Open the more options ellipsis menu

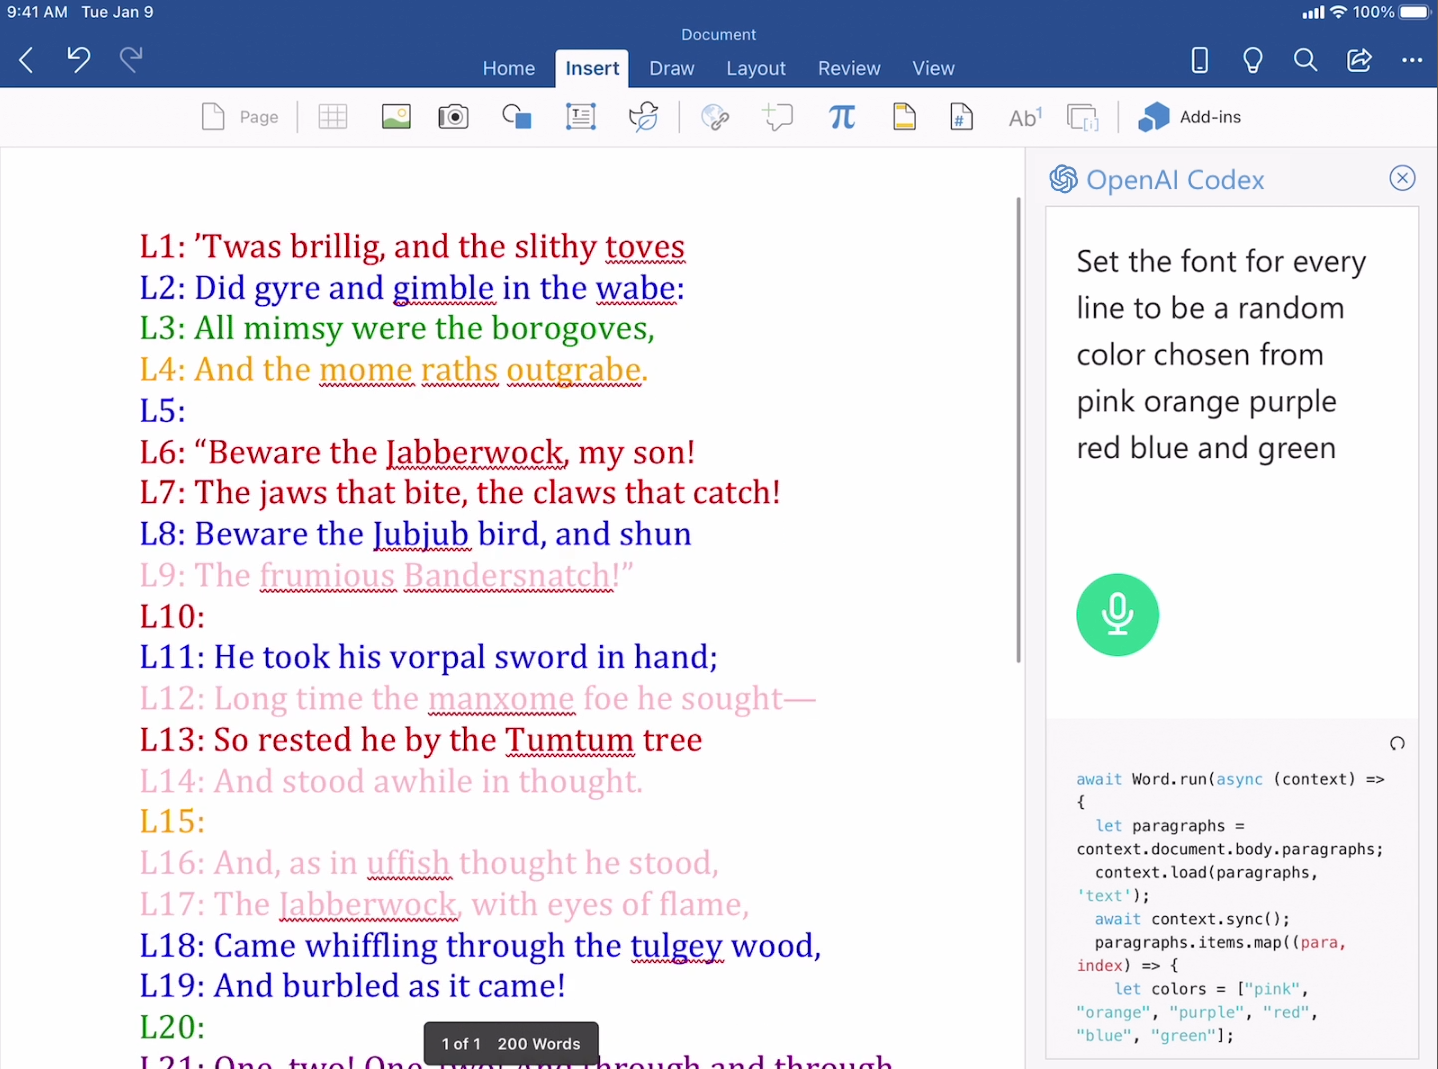(x=1411, y=60)
